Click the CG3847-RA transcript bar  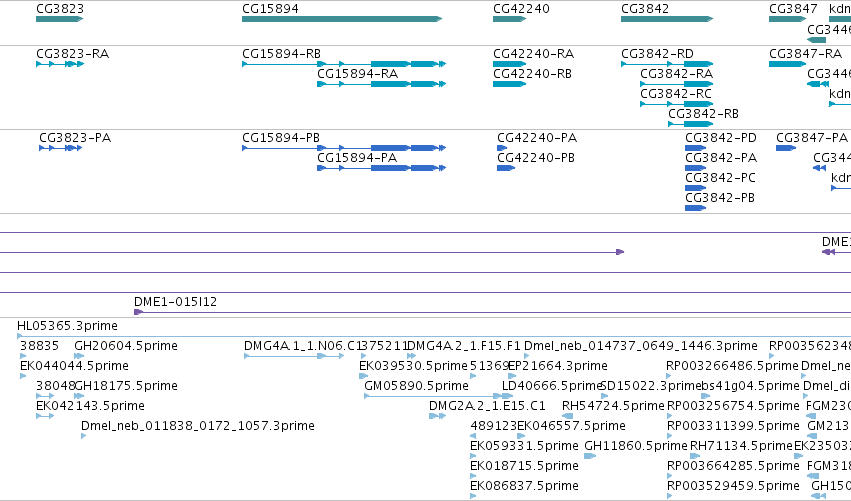[788, 64]
